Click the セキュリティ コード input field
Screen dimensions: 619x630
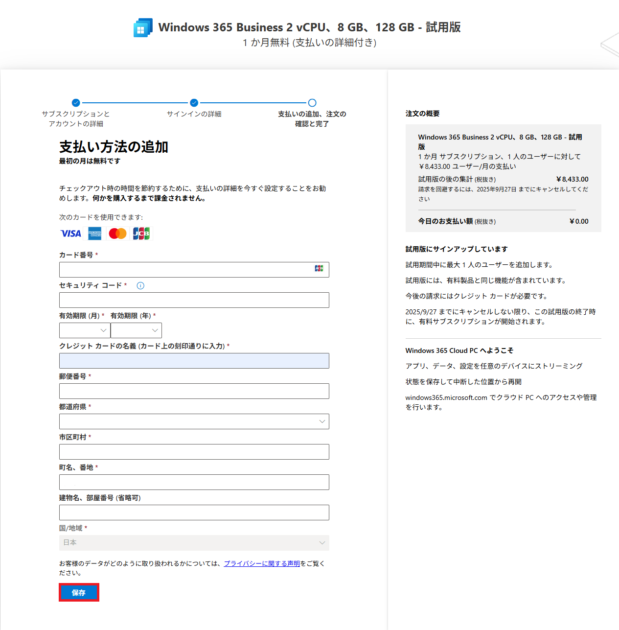pos(194,300)
